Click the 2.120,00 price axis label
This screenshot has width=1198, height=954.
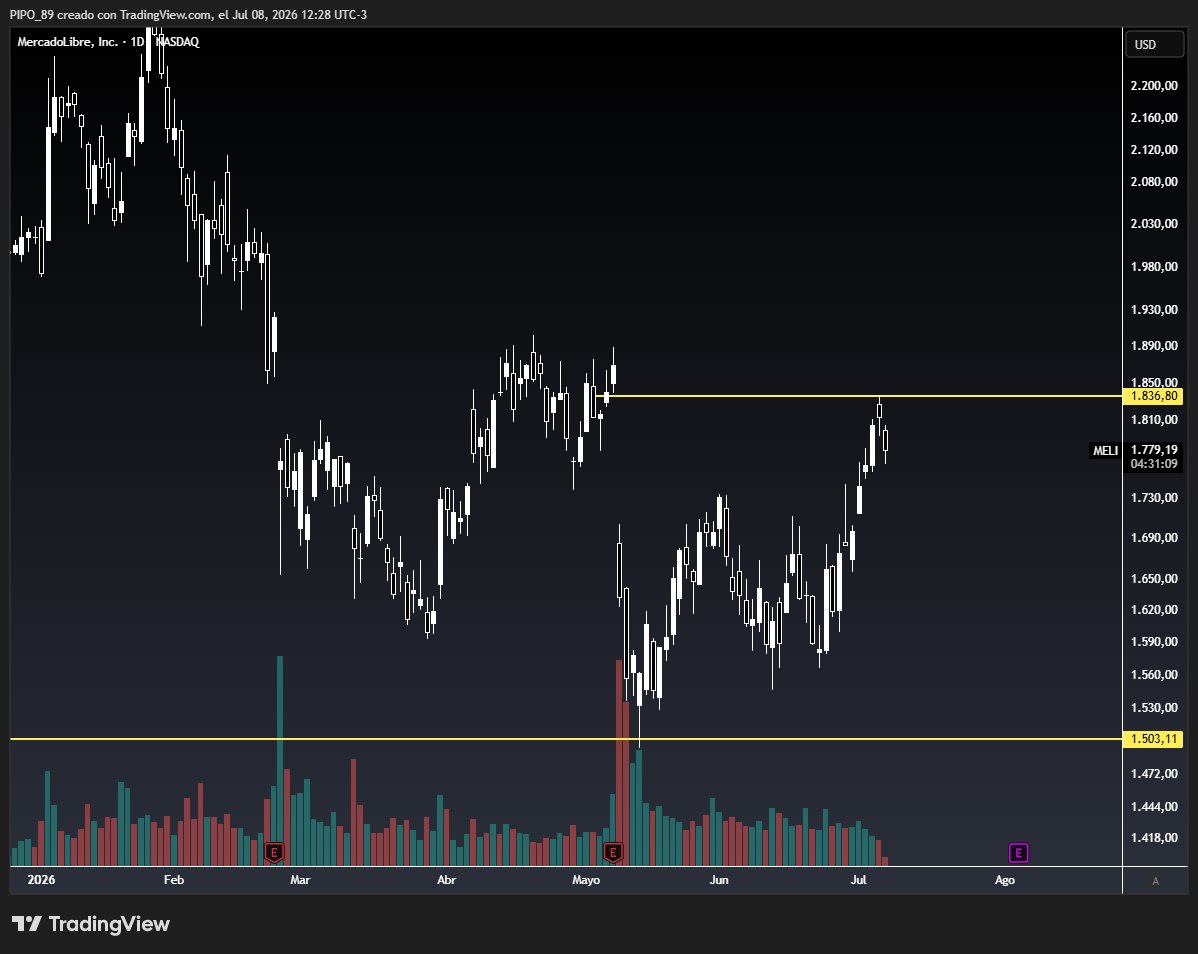point(1154,150)
